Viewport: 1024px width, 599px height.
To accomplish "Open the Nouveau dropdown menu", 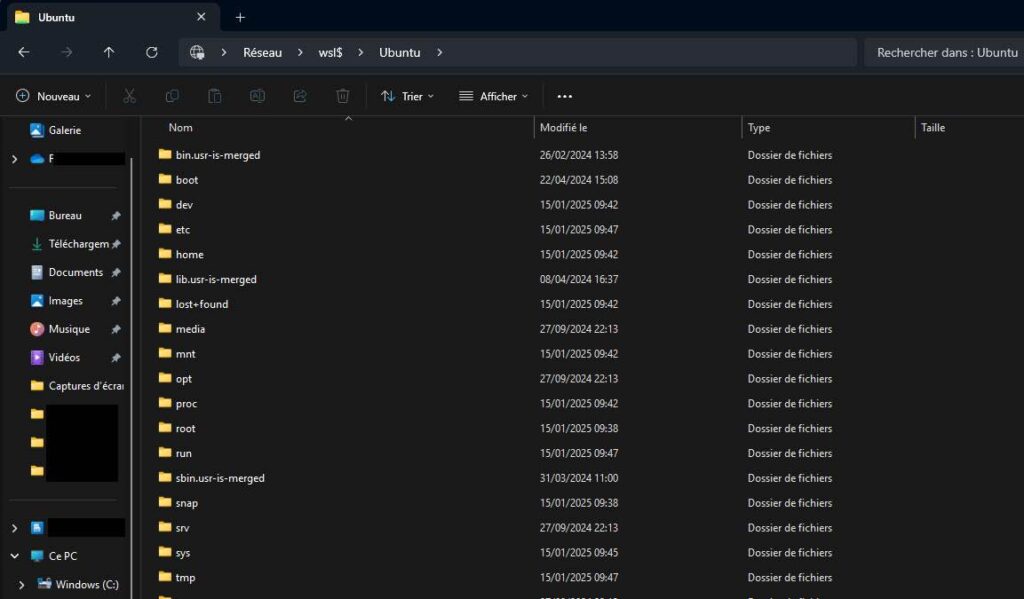I will 53,96.
